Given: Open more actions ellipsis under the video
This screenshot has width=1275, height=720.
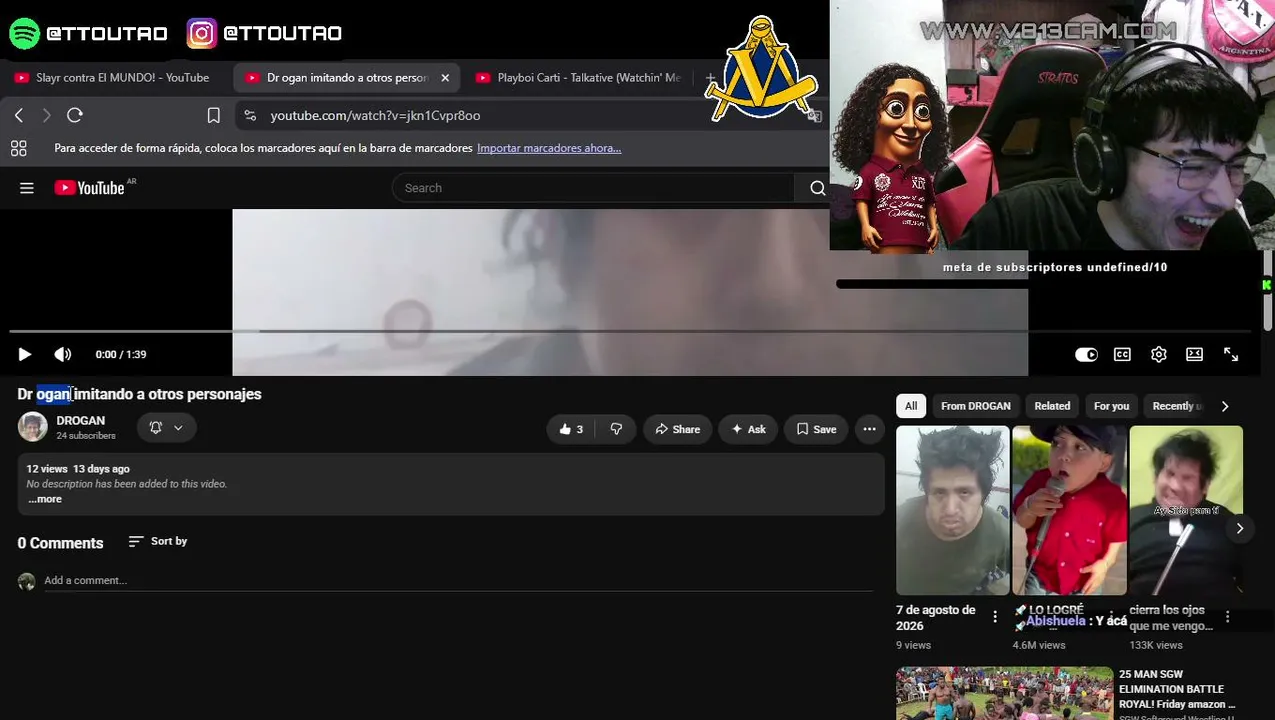Looking at the screenshot, I should click(x=869, y=429).
